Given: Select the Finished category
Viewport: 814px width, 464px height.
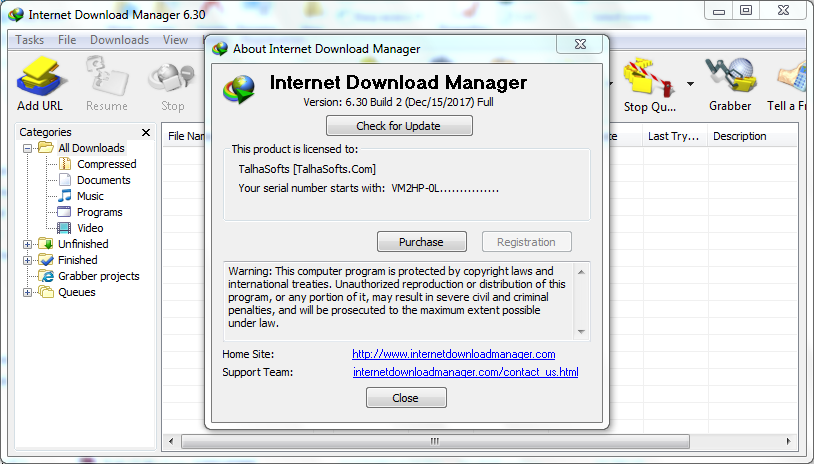Looking at the screenshot, I should [77, 260].
